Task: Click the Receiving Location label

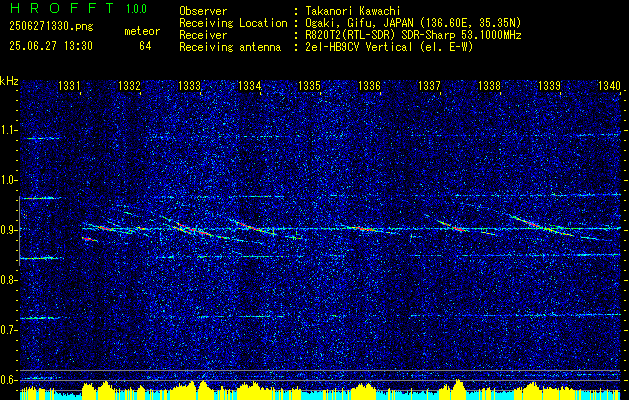Action: 233,23
